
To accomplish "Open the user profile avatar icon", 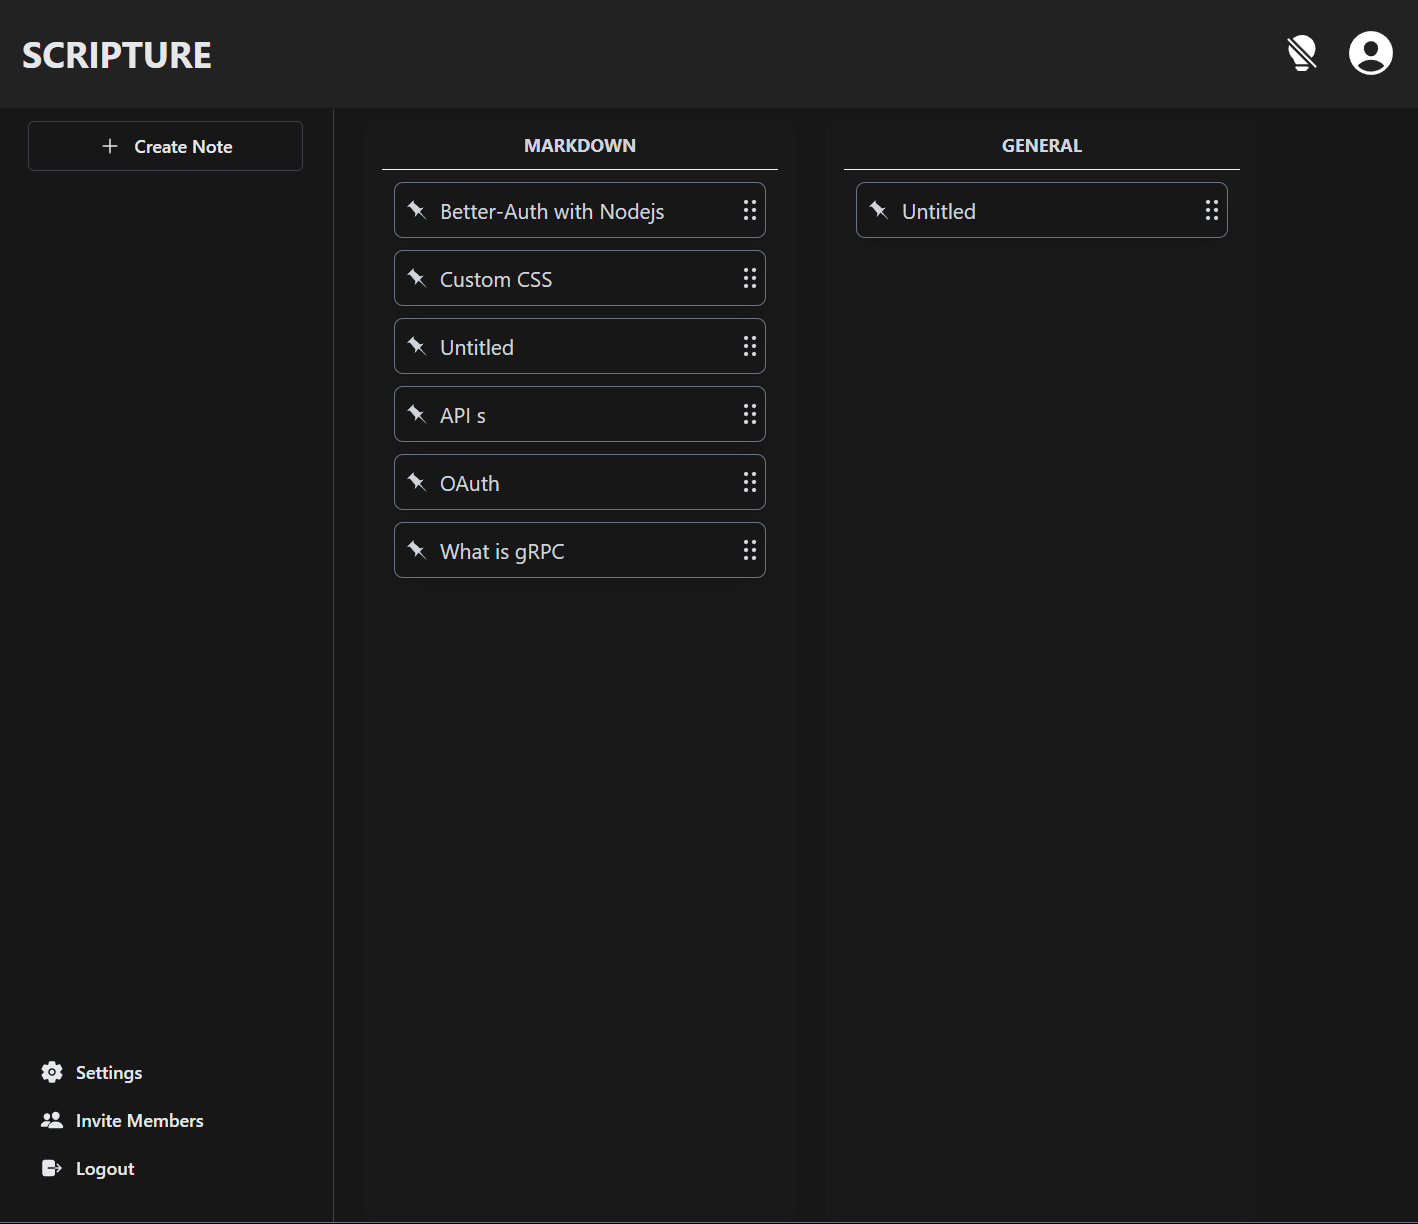I will [1370, 54].
